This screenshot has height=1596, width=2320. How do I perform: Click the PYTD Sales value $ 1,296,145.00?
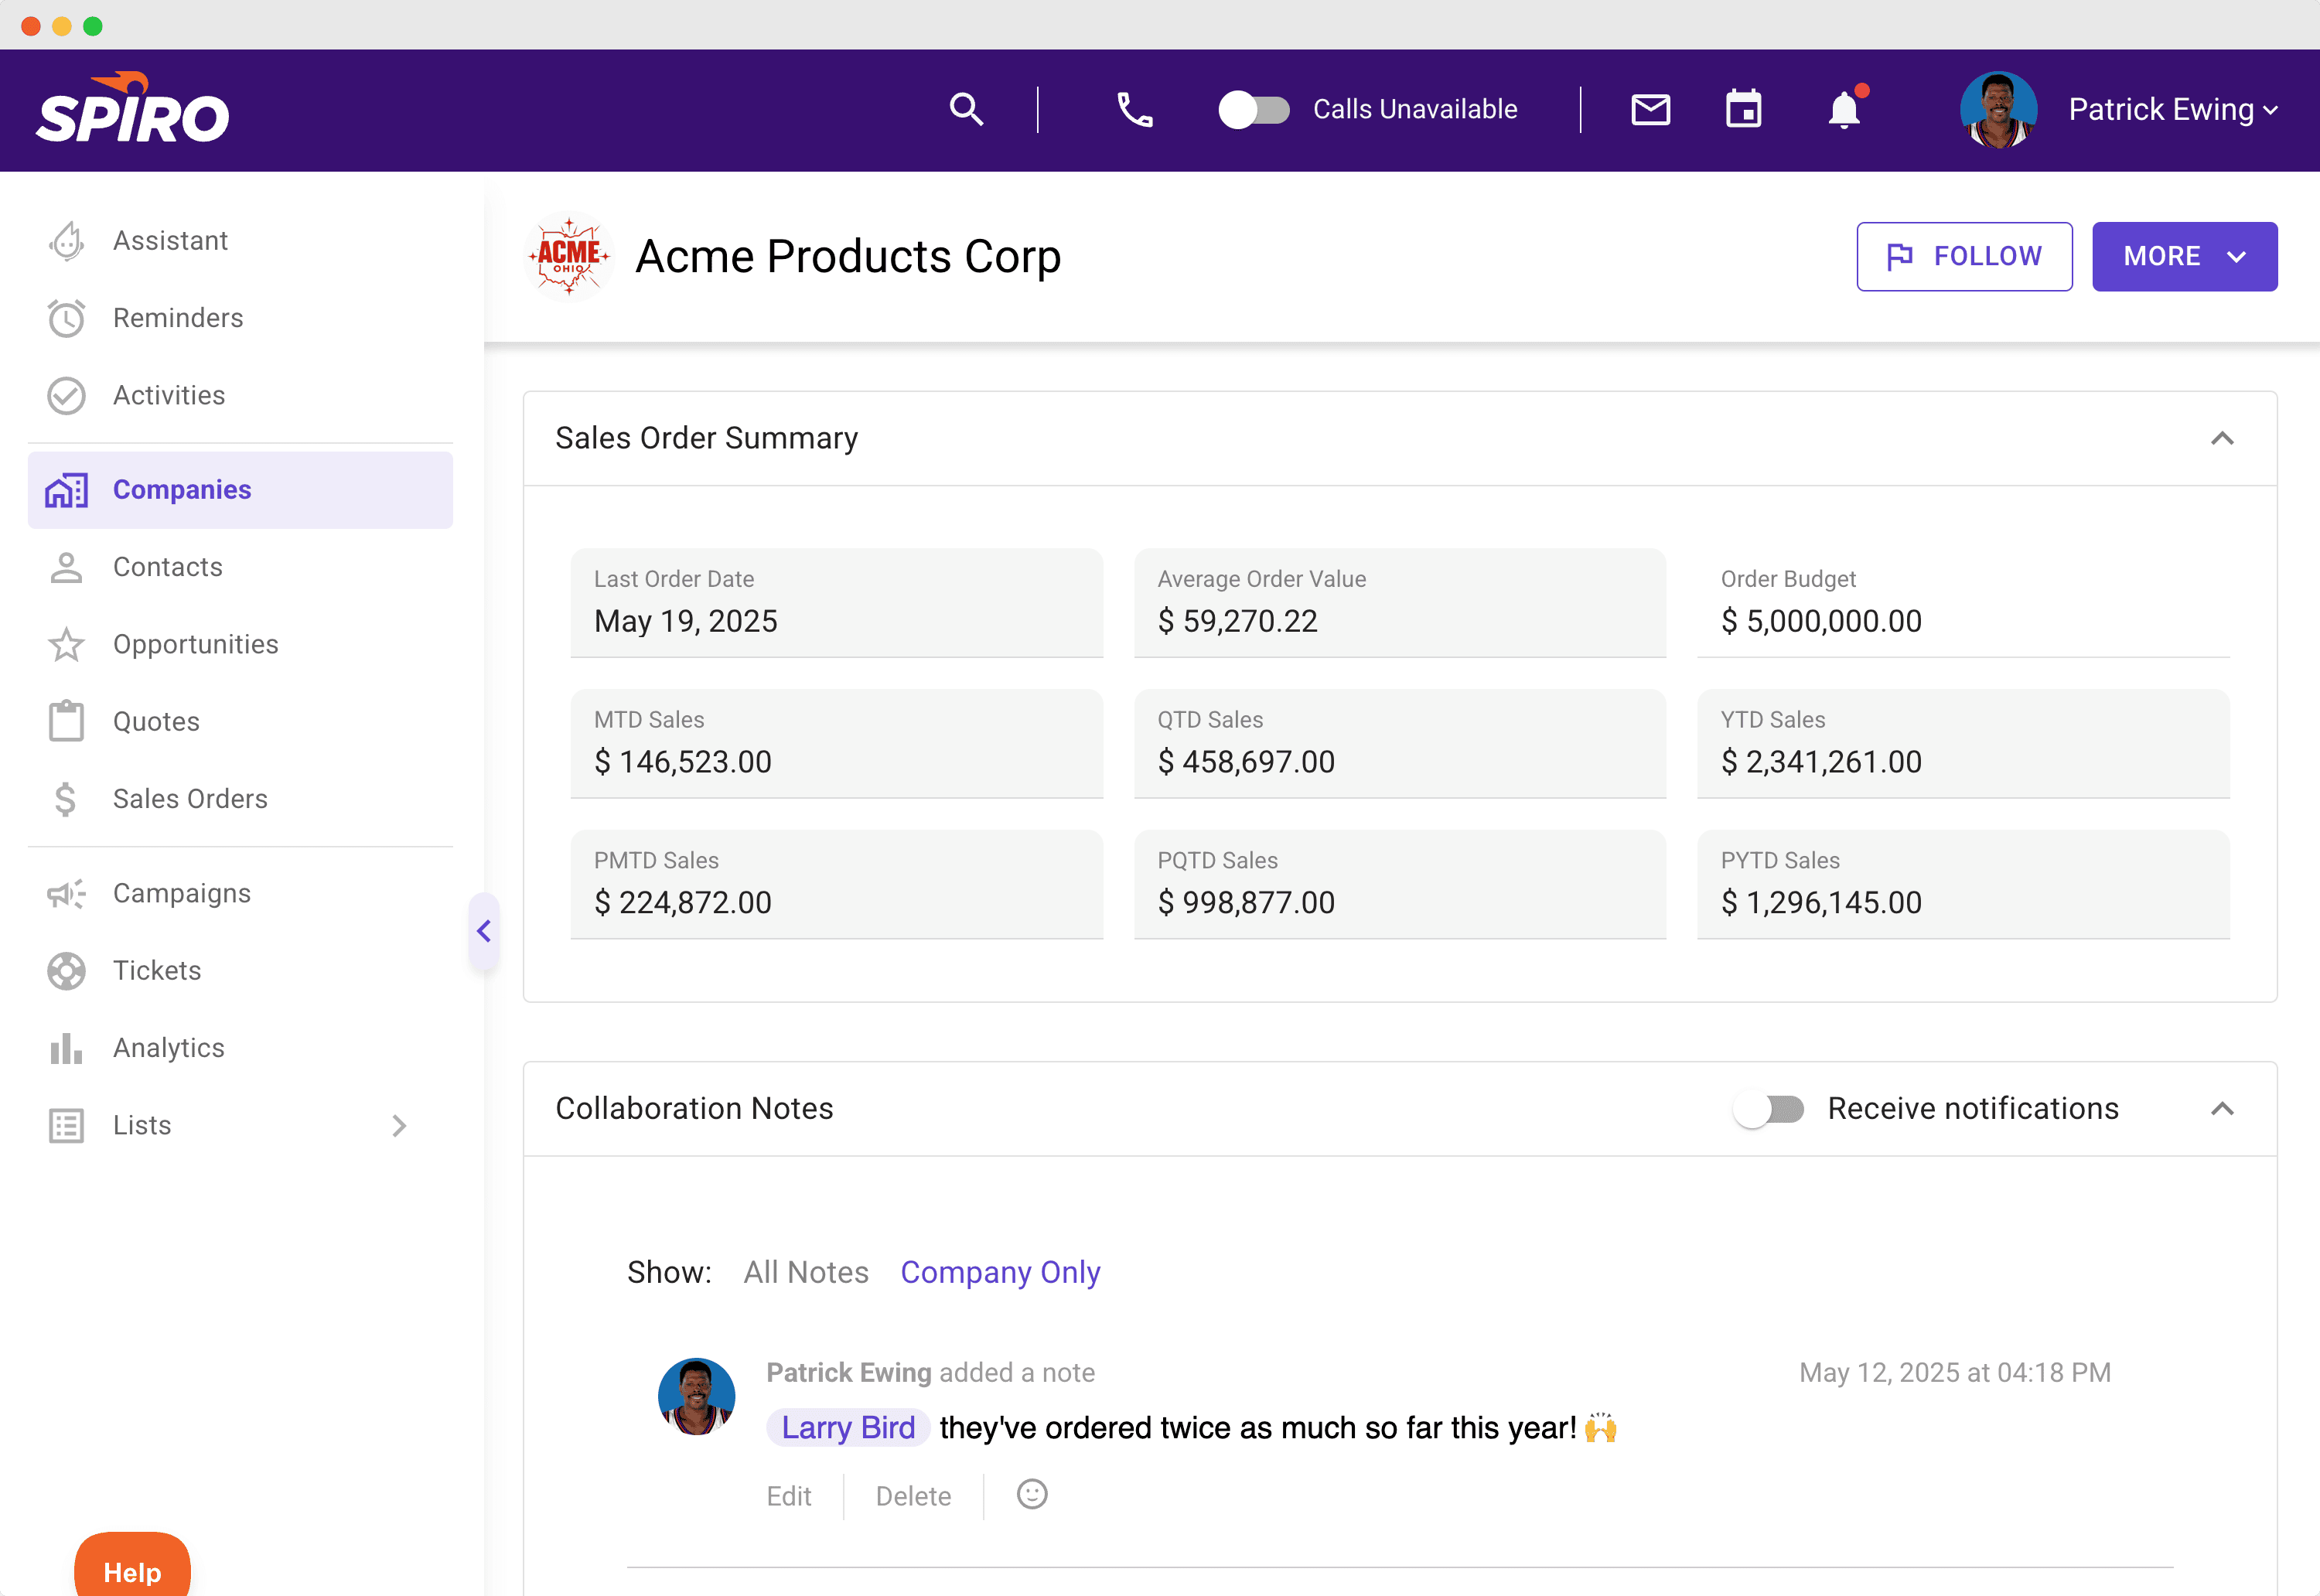(x=1821, y=903)
